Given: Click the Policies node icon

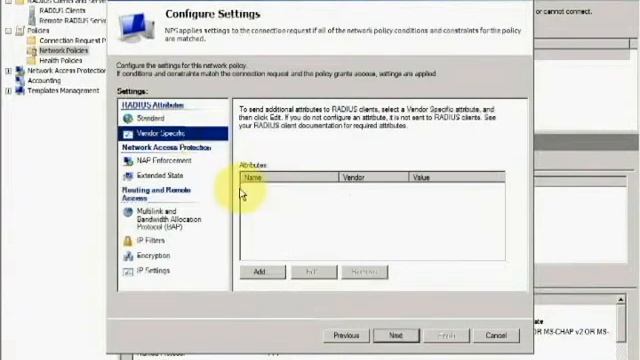Looking at the screenshot, I should [x=20, y=31].
